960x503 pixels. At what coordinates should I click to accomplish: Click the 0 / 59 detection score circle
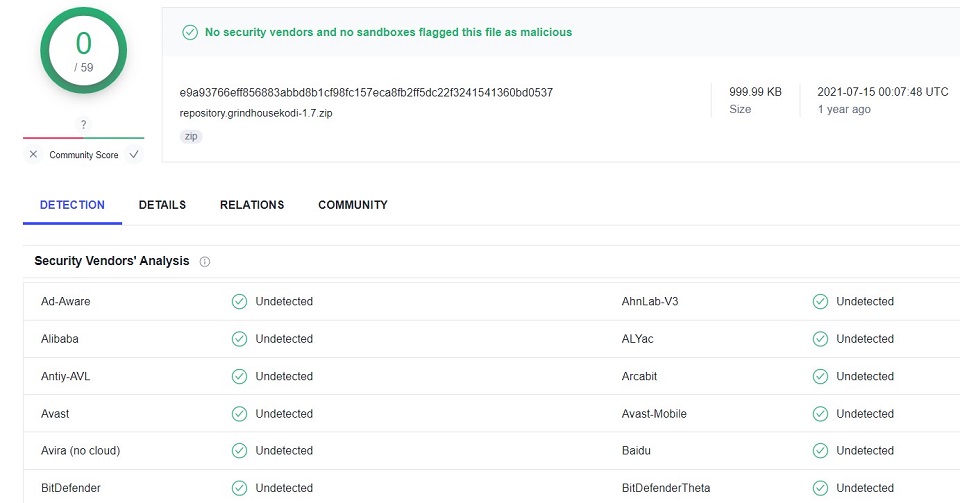pos(84,50)
